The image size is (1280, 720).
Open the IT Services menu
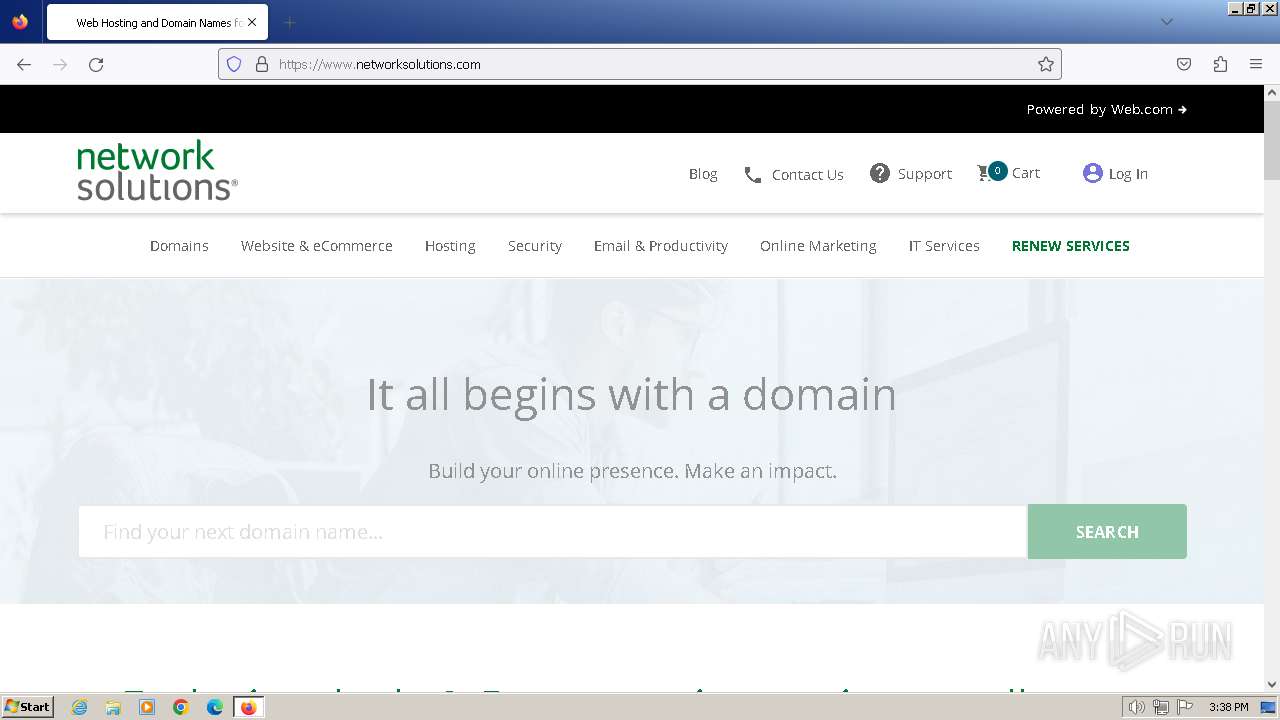pos(944,246)
